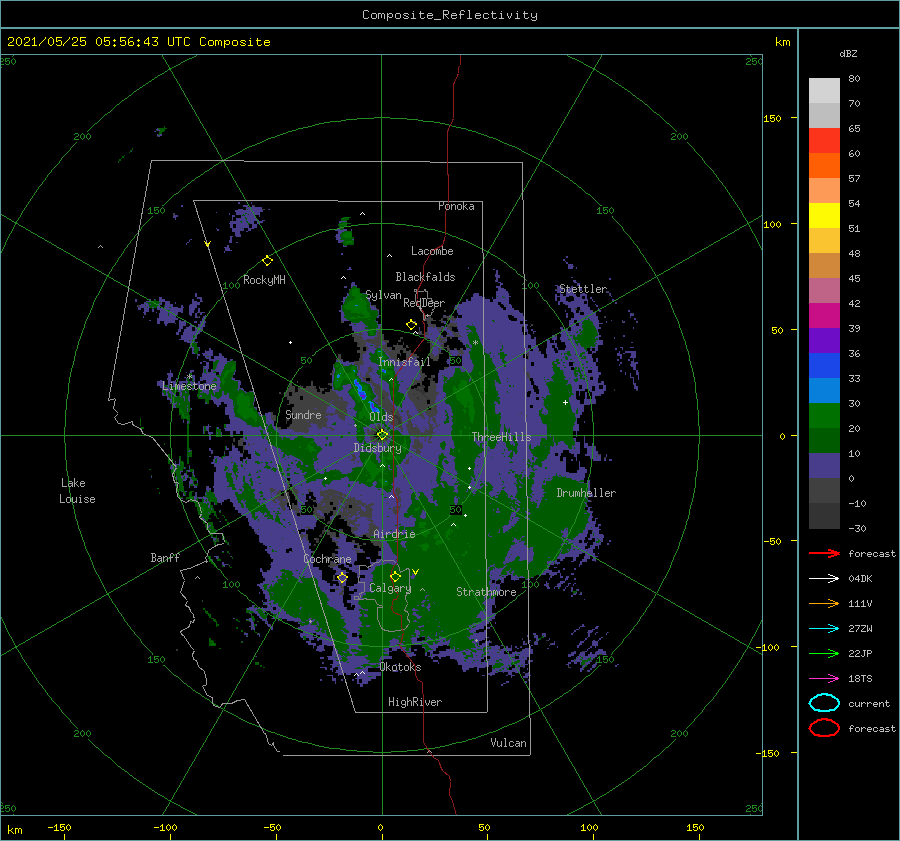Click the 04DK legend label

[x=860, y=579]
